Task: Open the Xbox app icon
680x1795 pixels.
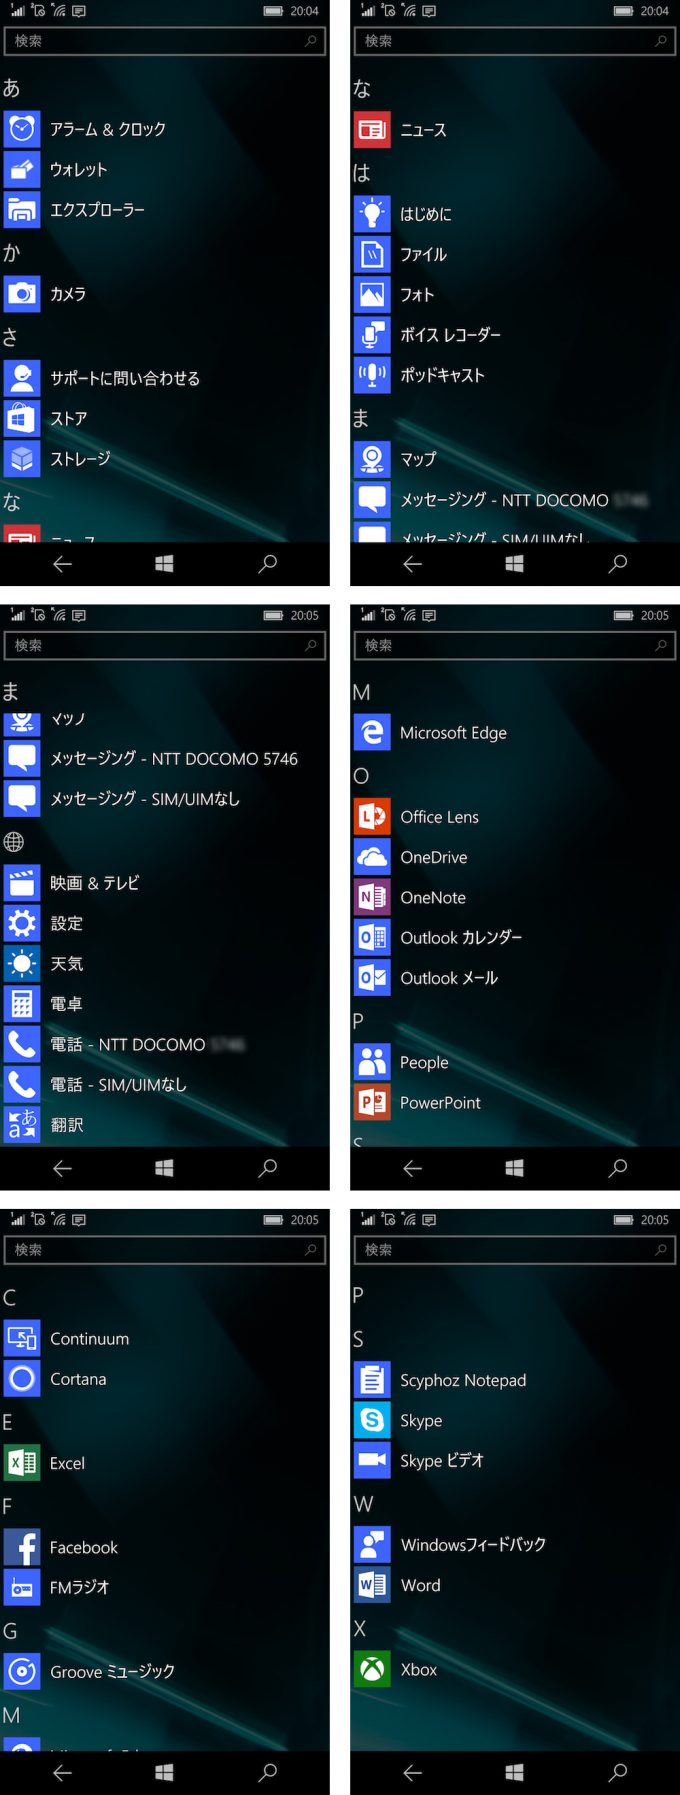Action: click(372, 1669)
